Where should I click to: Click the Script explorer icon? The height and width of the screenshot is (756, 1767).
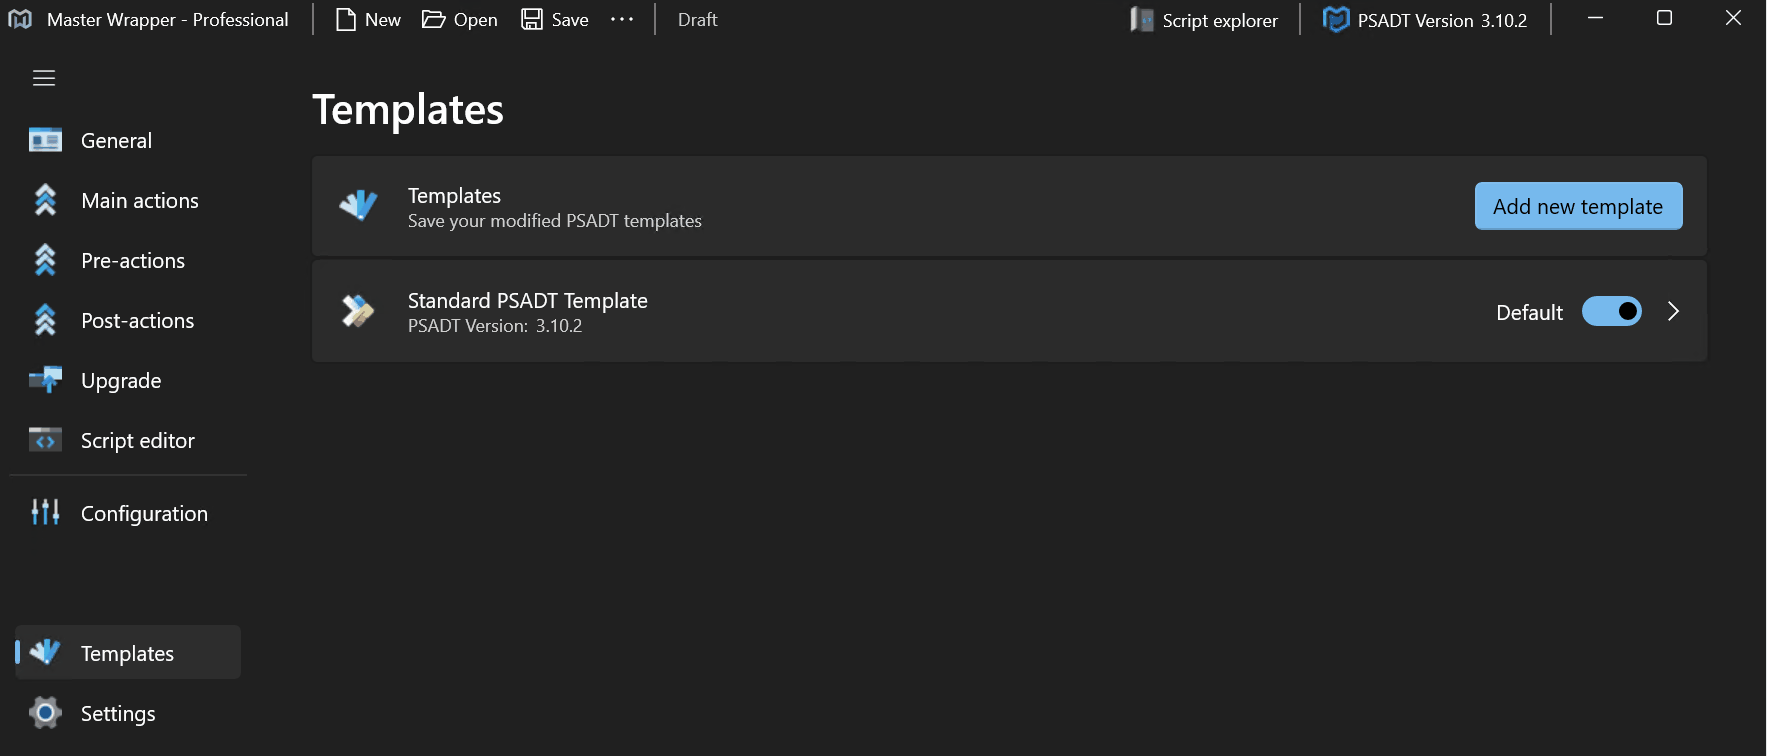(1142, 19)
